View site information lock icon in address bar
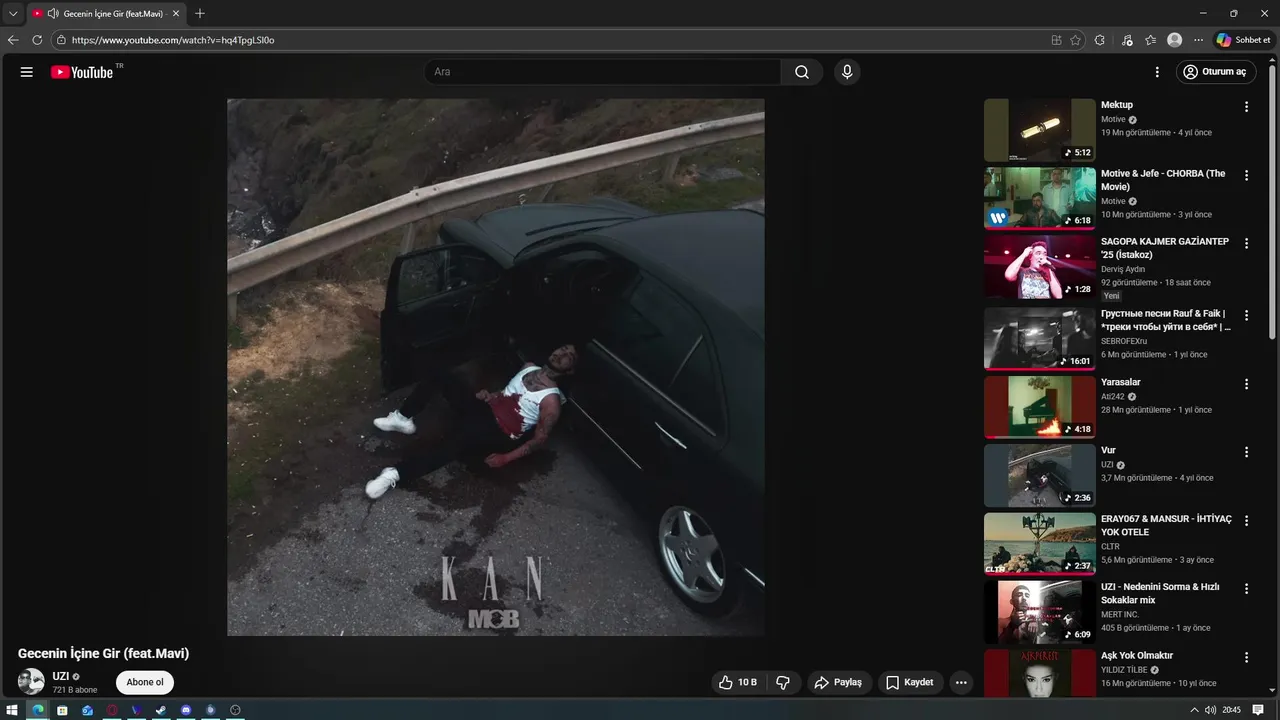The width and height of the screenshot is (1280, 720). (61, 40)
